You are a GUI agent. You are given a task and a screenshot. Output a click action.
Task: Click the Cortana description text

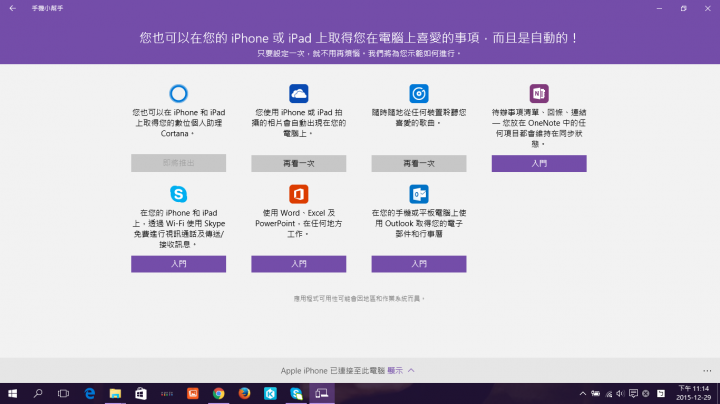click(179, 123)
